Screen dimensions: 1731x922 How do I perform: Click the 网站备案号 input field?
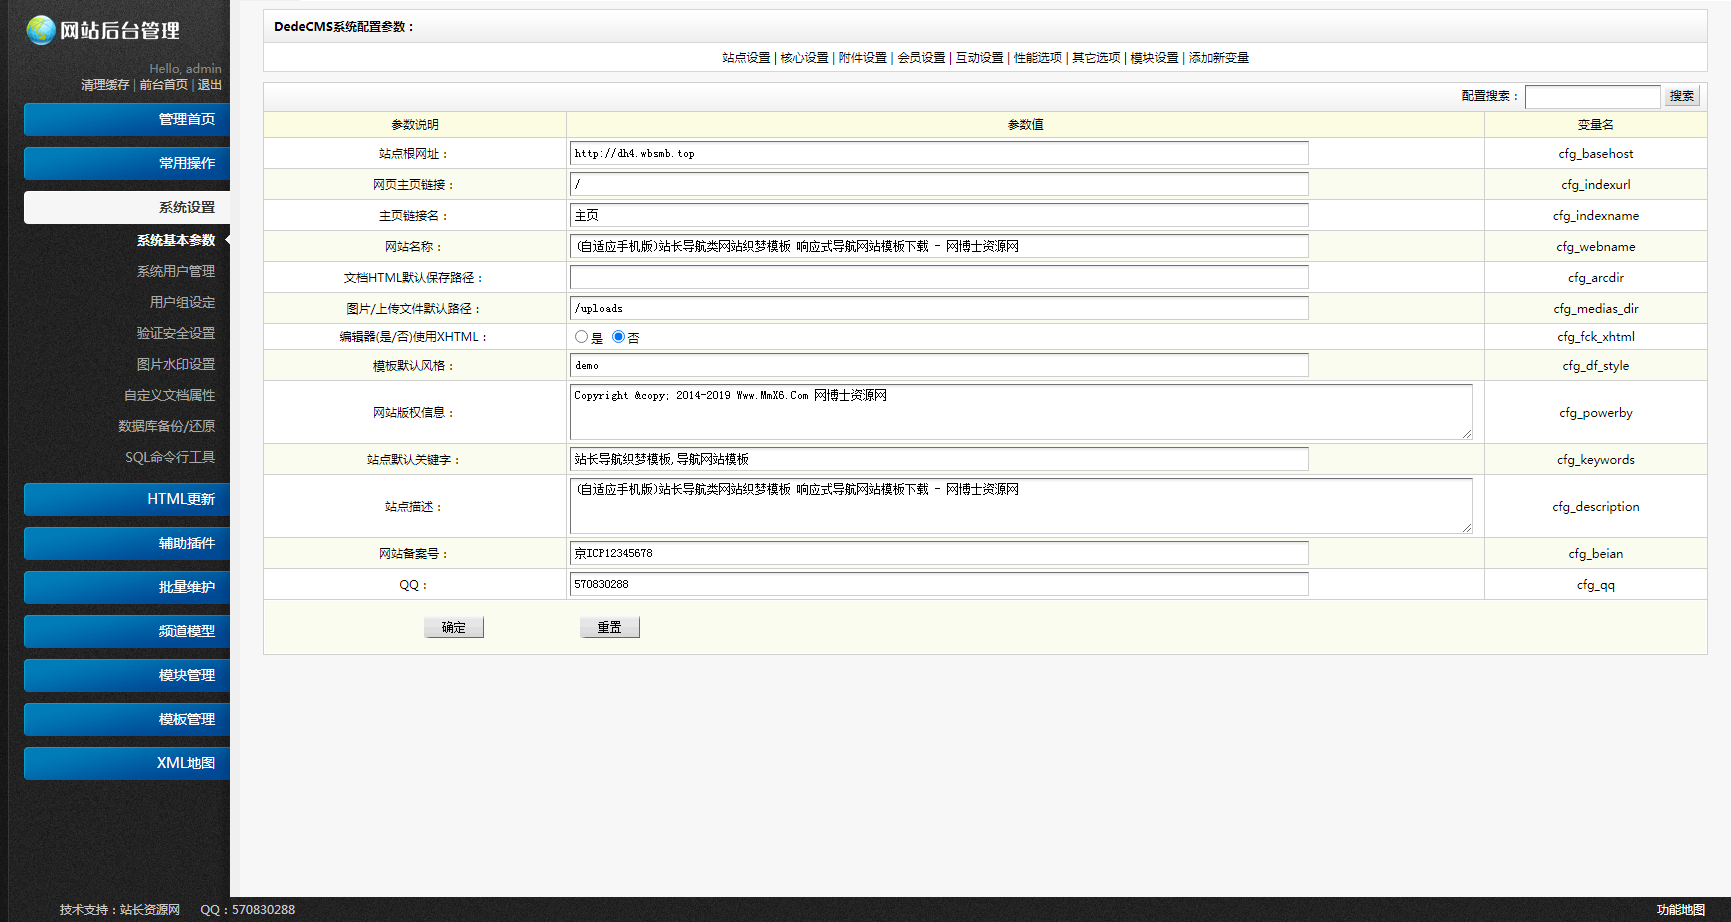click(939, 553)
